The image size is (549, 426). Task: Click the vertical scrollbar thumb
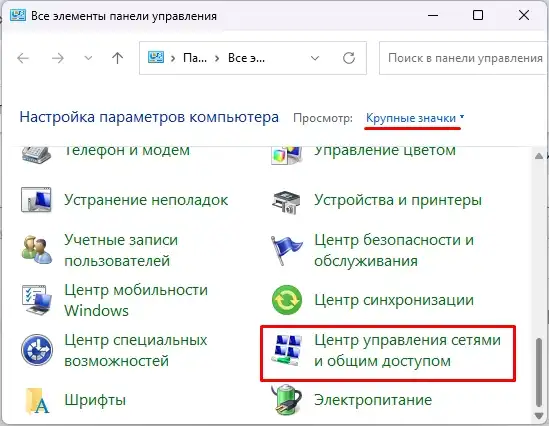tap(539, 372)
